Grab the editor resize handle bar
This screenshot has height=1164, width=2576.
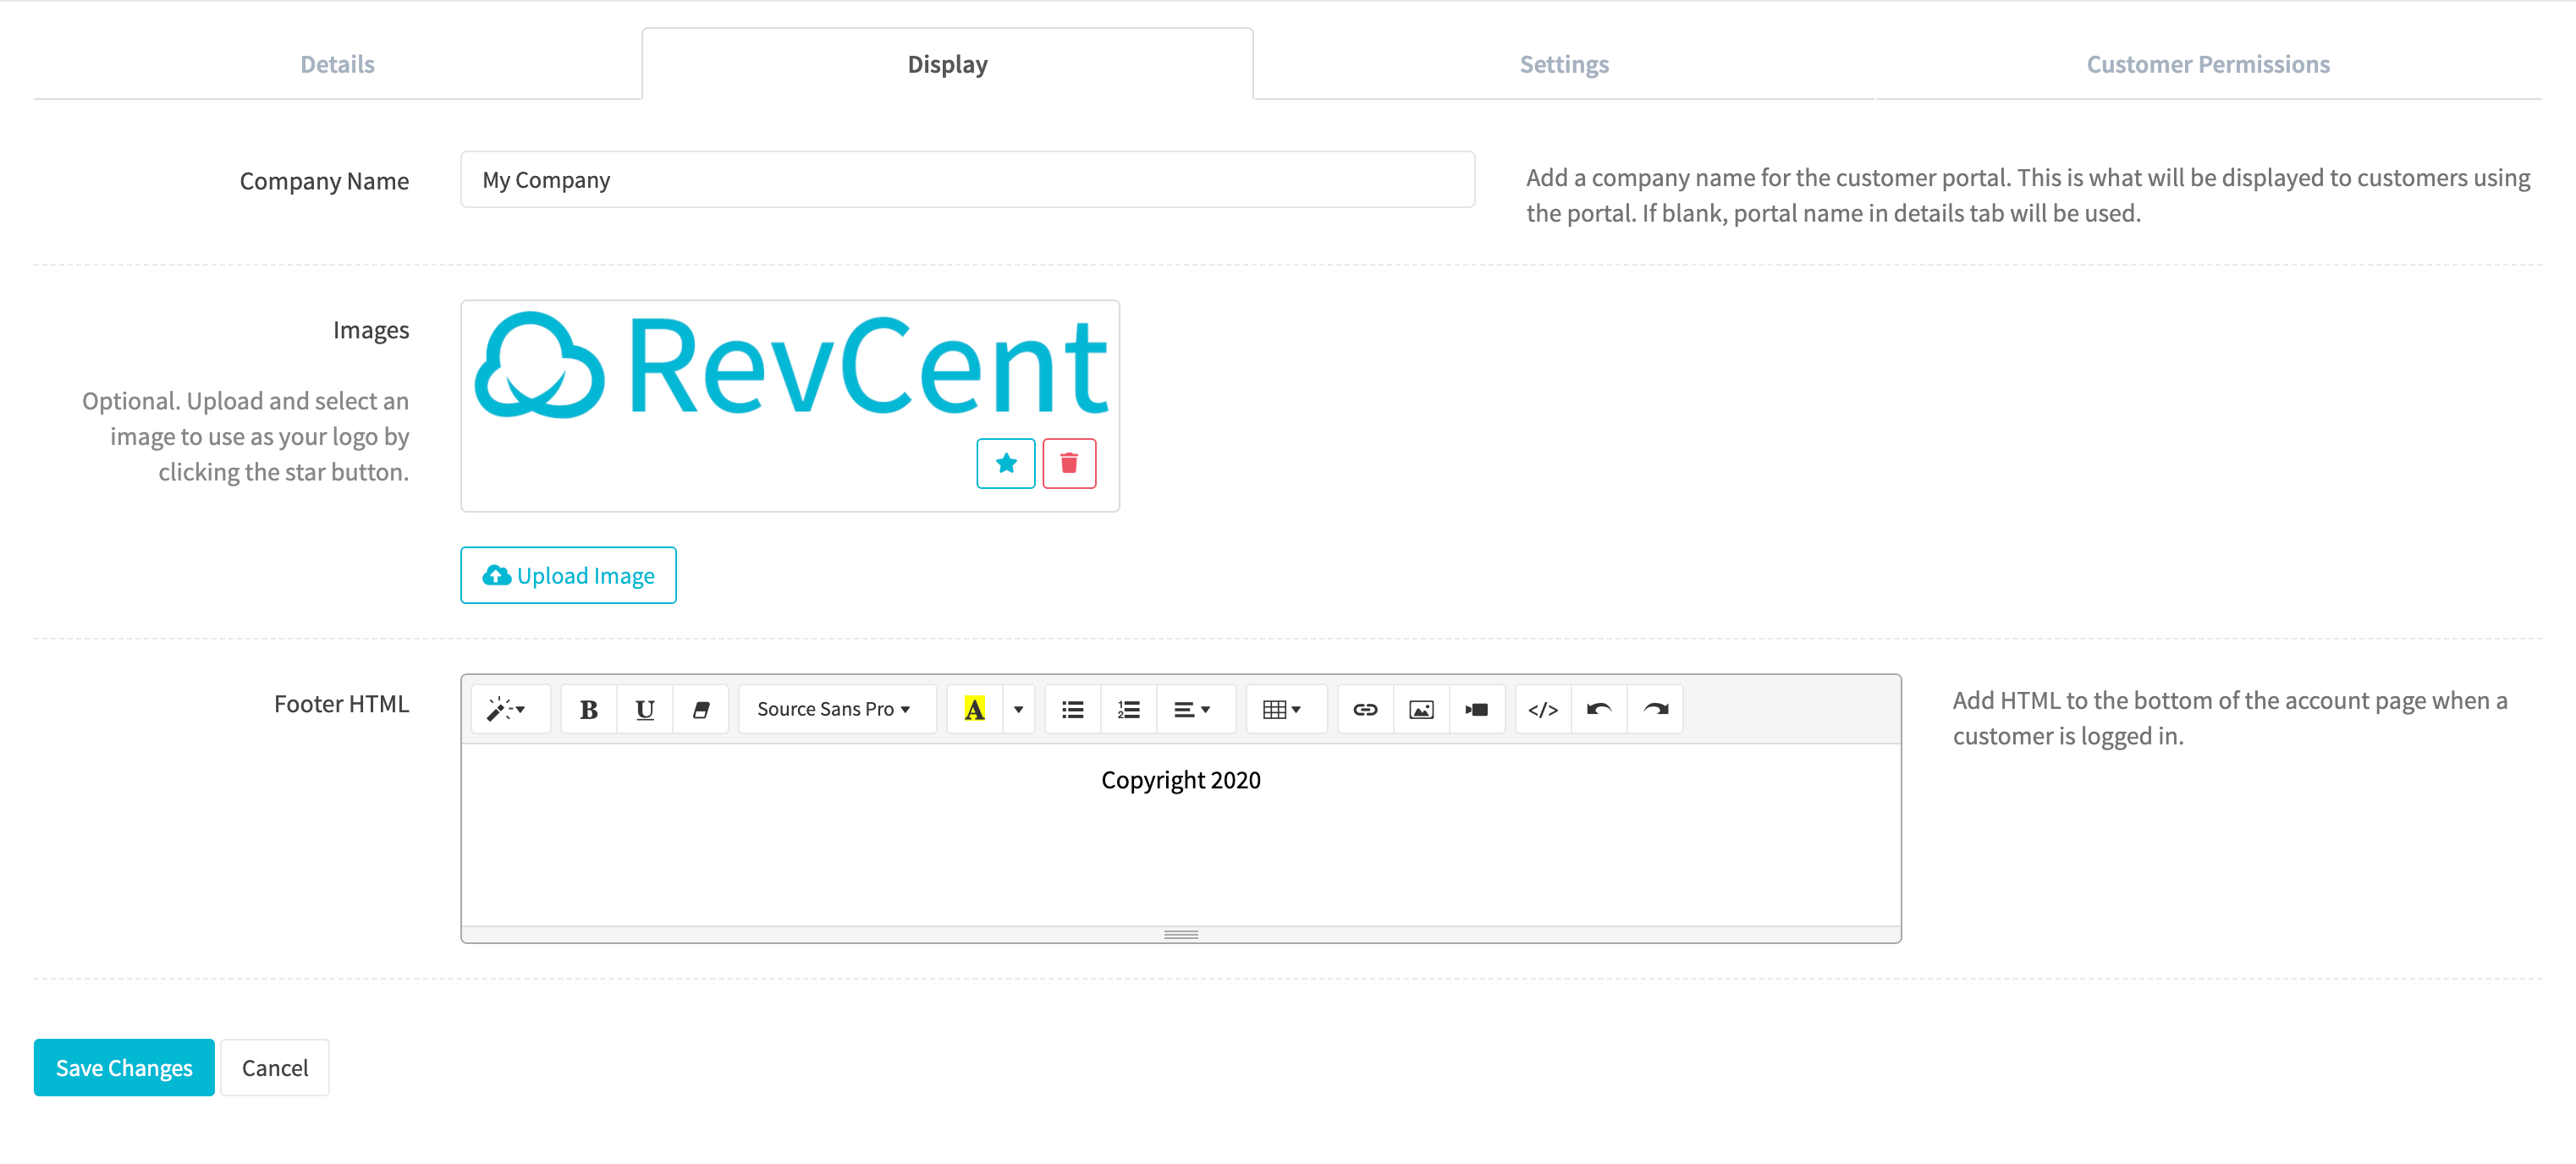(x=1180, y=934)
